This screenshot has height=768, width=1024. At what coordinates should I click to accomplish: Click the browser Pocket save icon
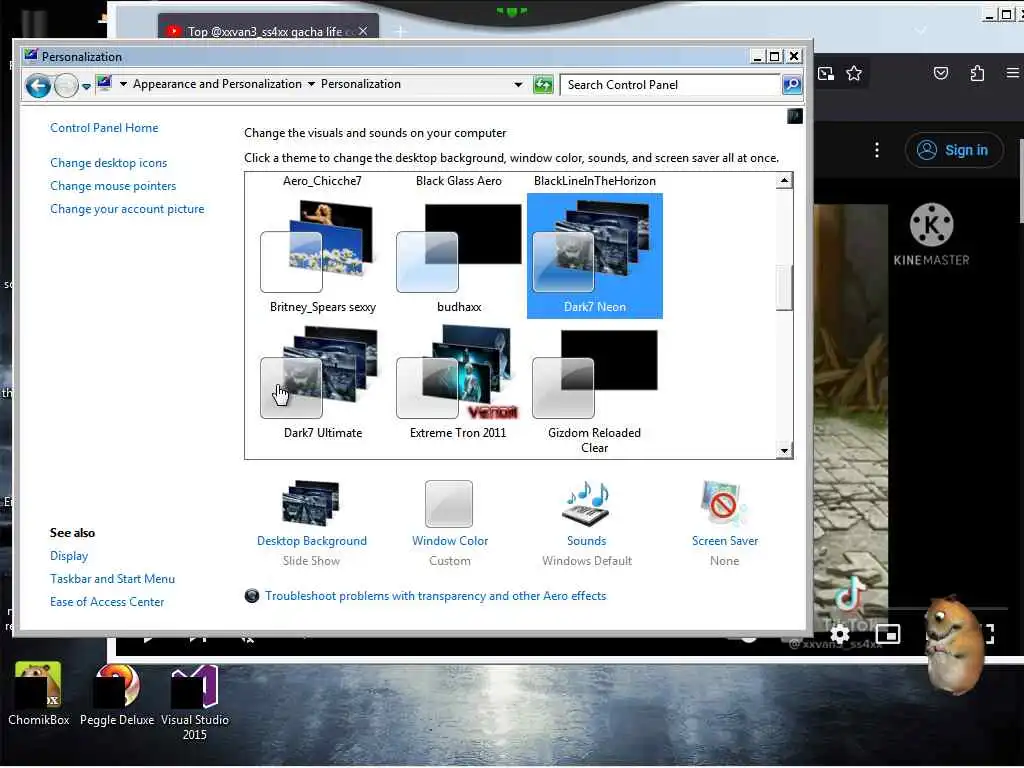(x=940, y=74)
